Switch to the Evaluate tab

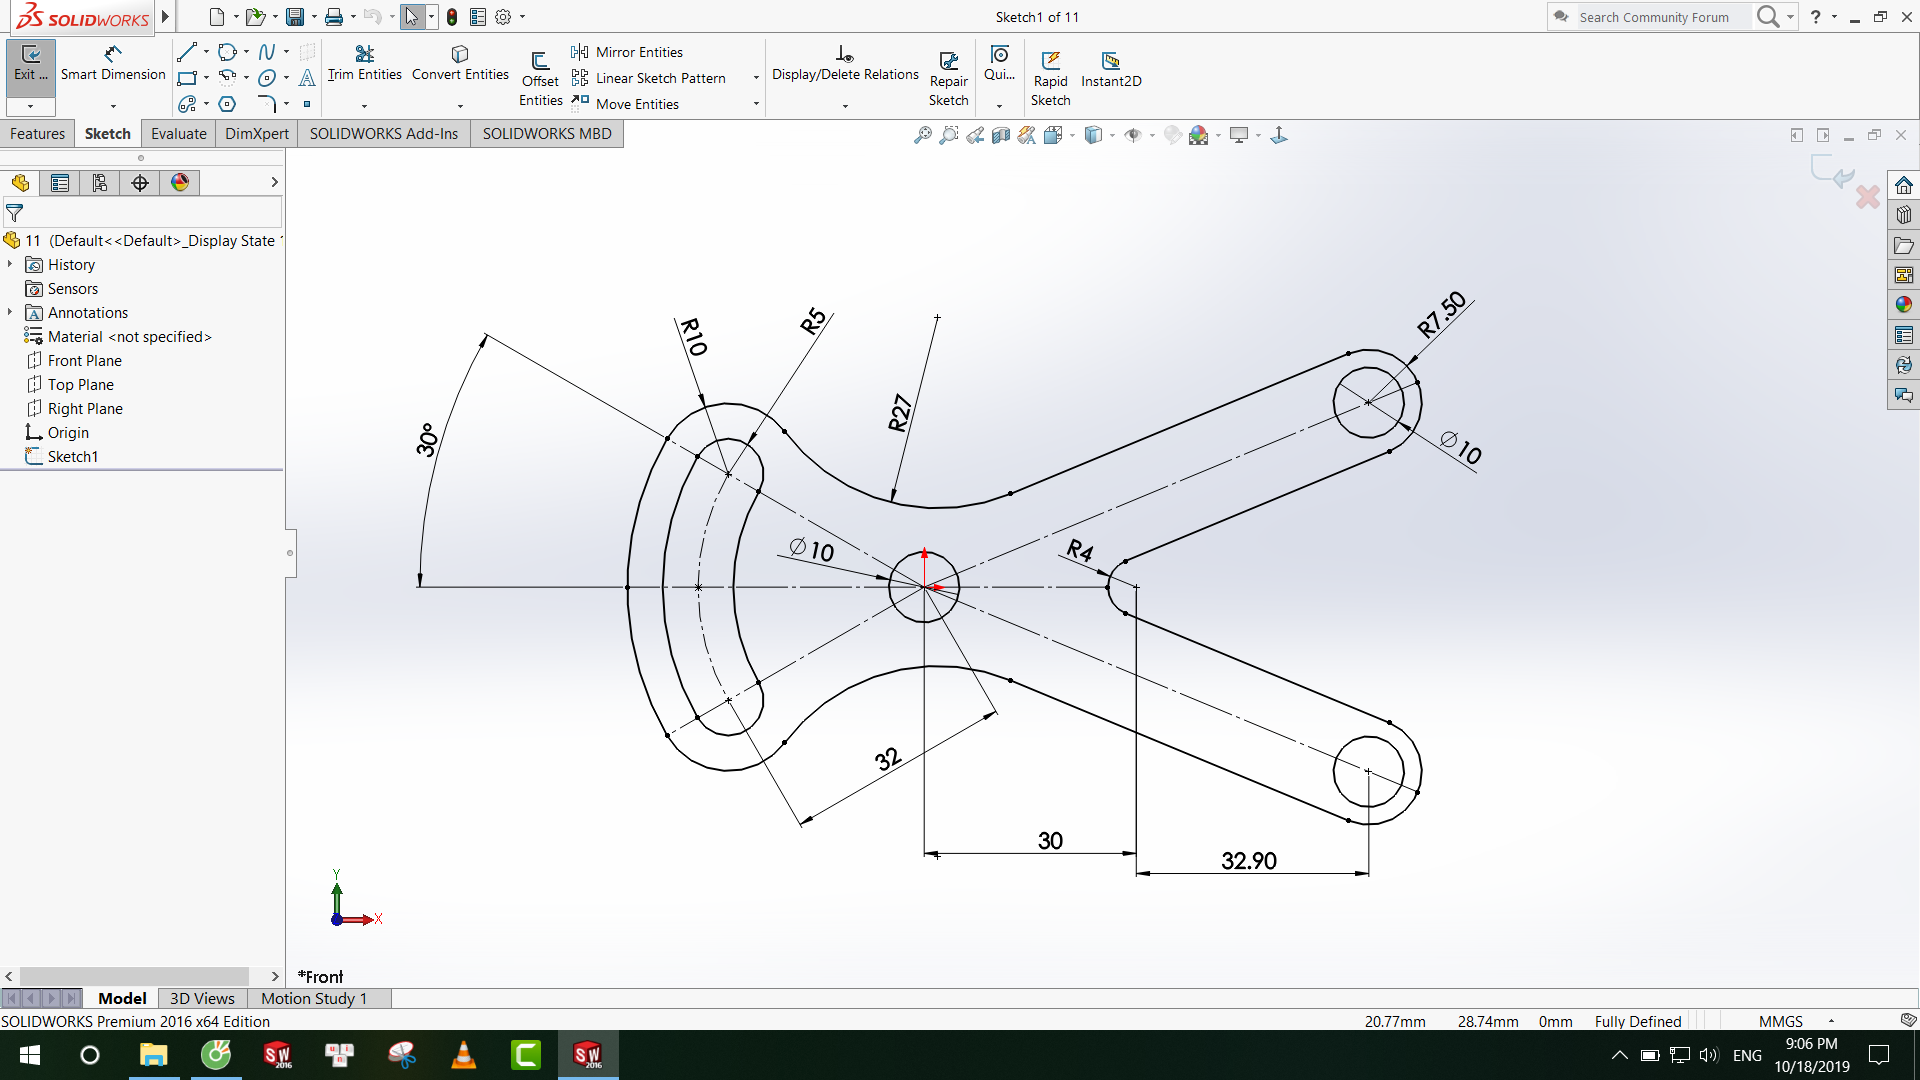point(179,134)
